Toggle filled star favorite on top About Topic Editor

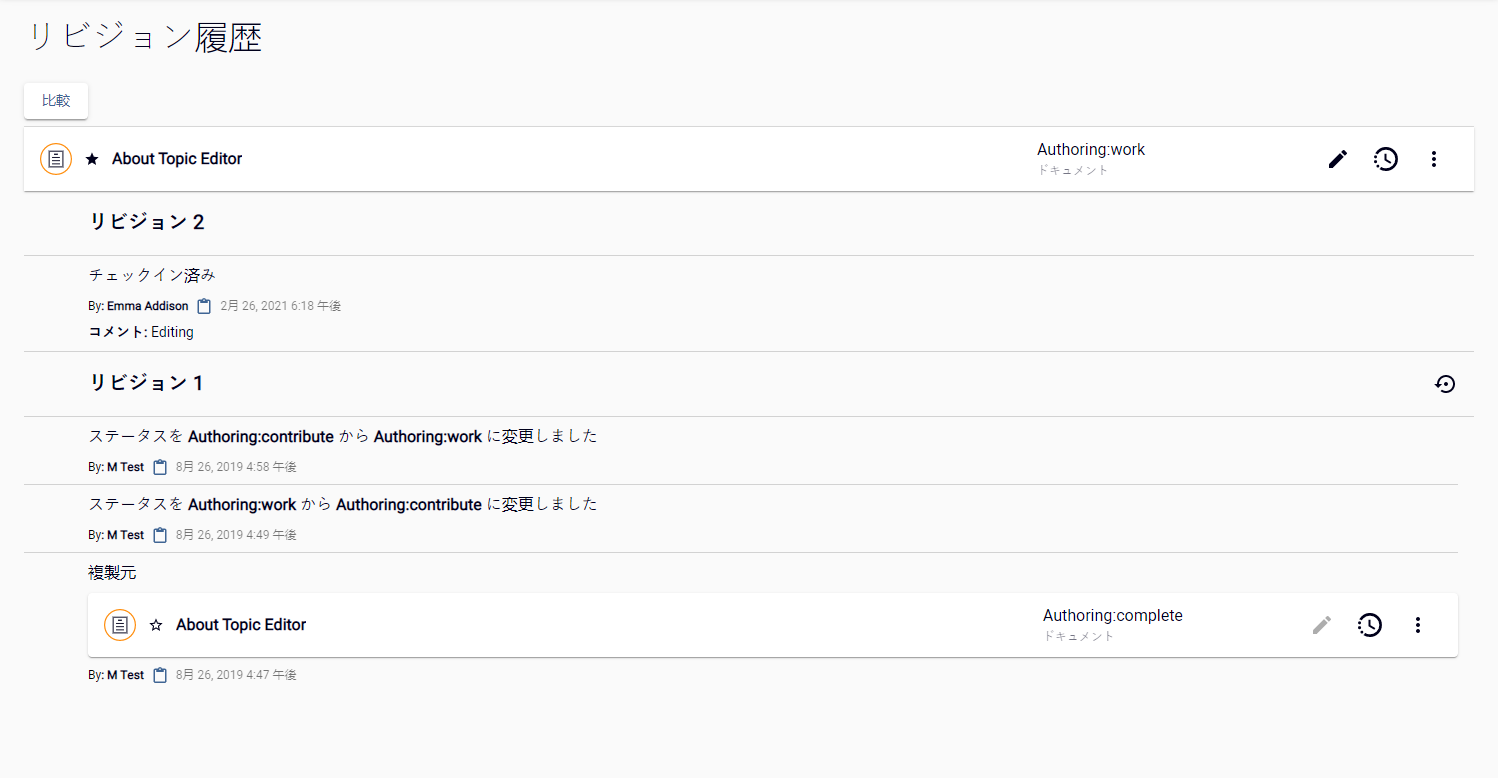click(x=92, y=159)
